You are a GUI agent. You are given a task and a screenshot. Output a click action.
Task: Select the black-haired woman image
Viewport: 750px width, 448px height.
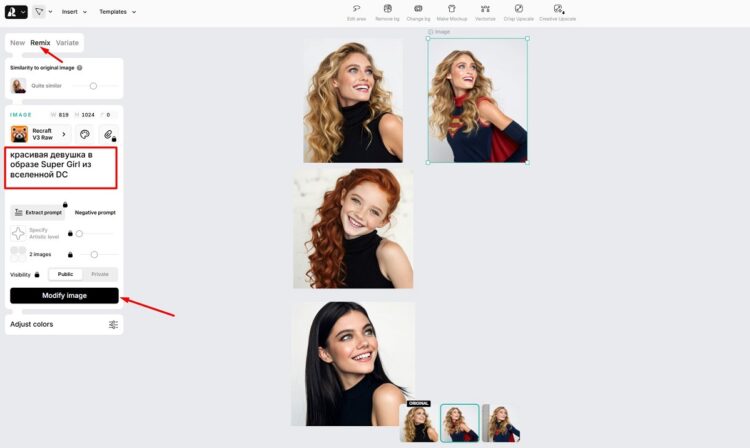[353, 364]
